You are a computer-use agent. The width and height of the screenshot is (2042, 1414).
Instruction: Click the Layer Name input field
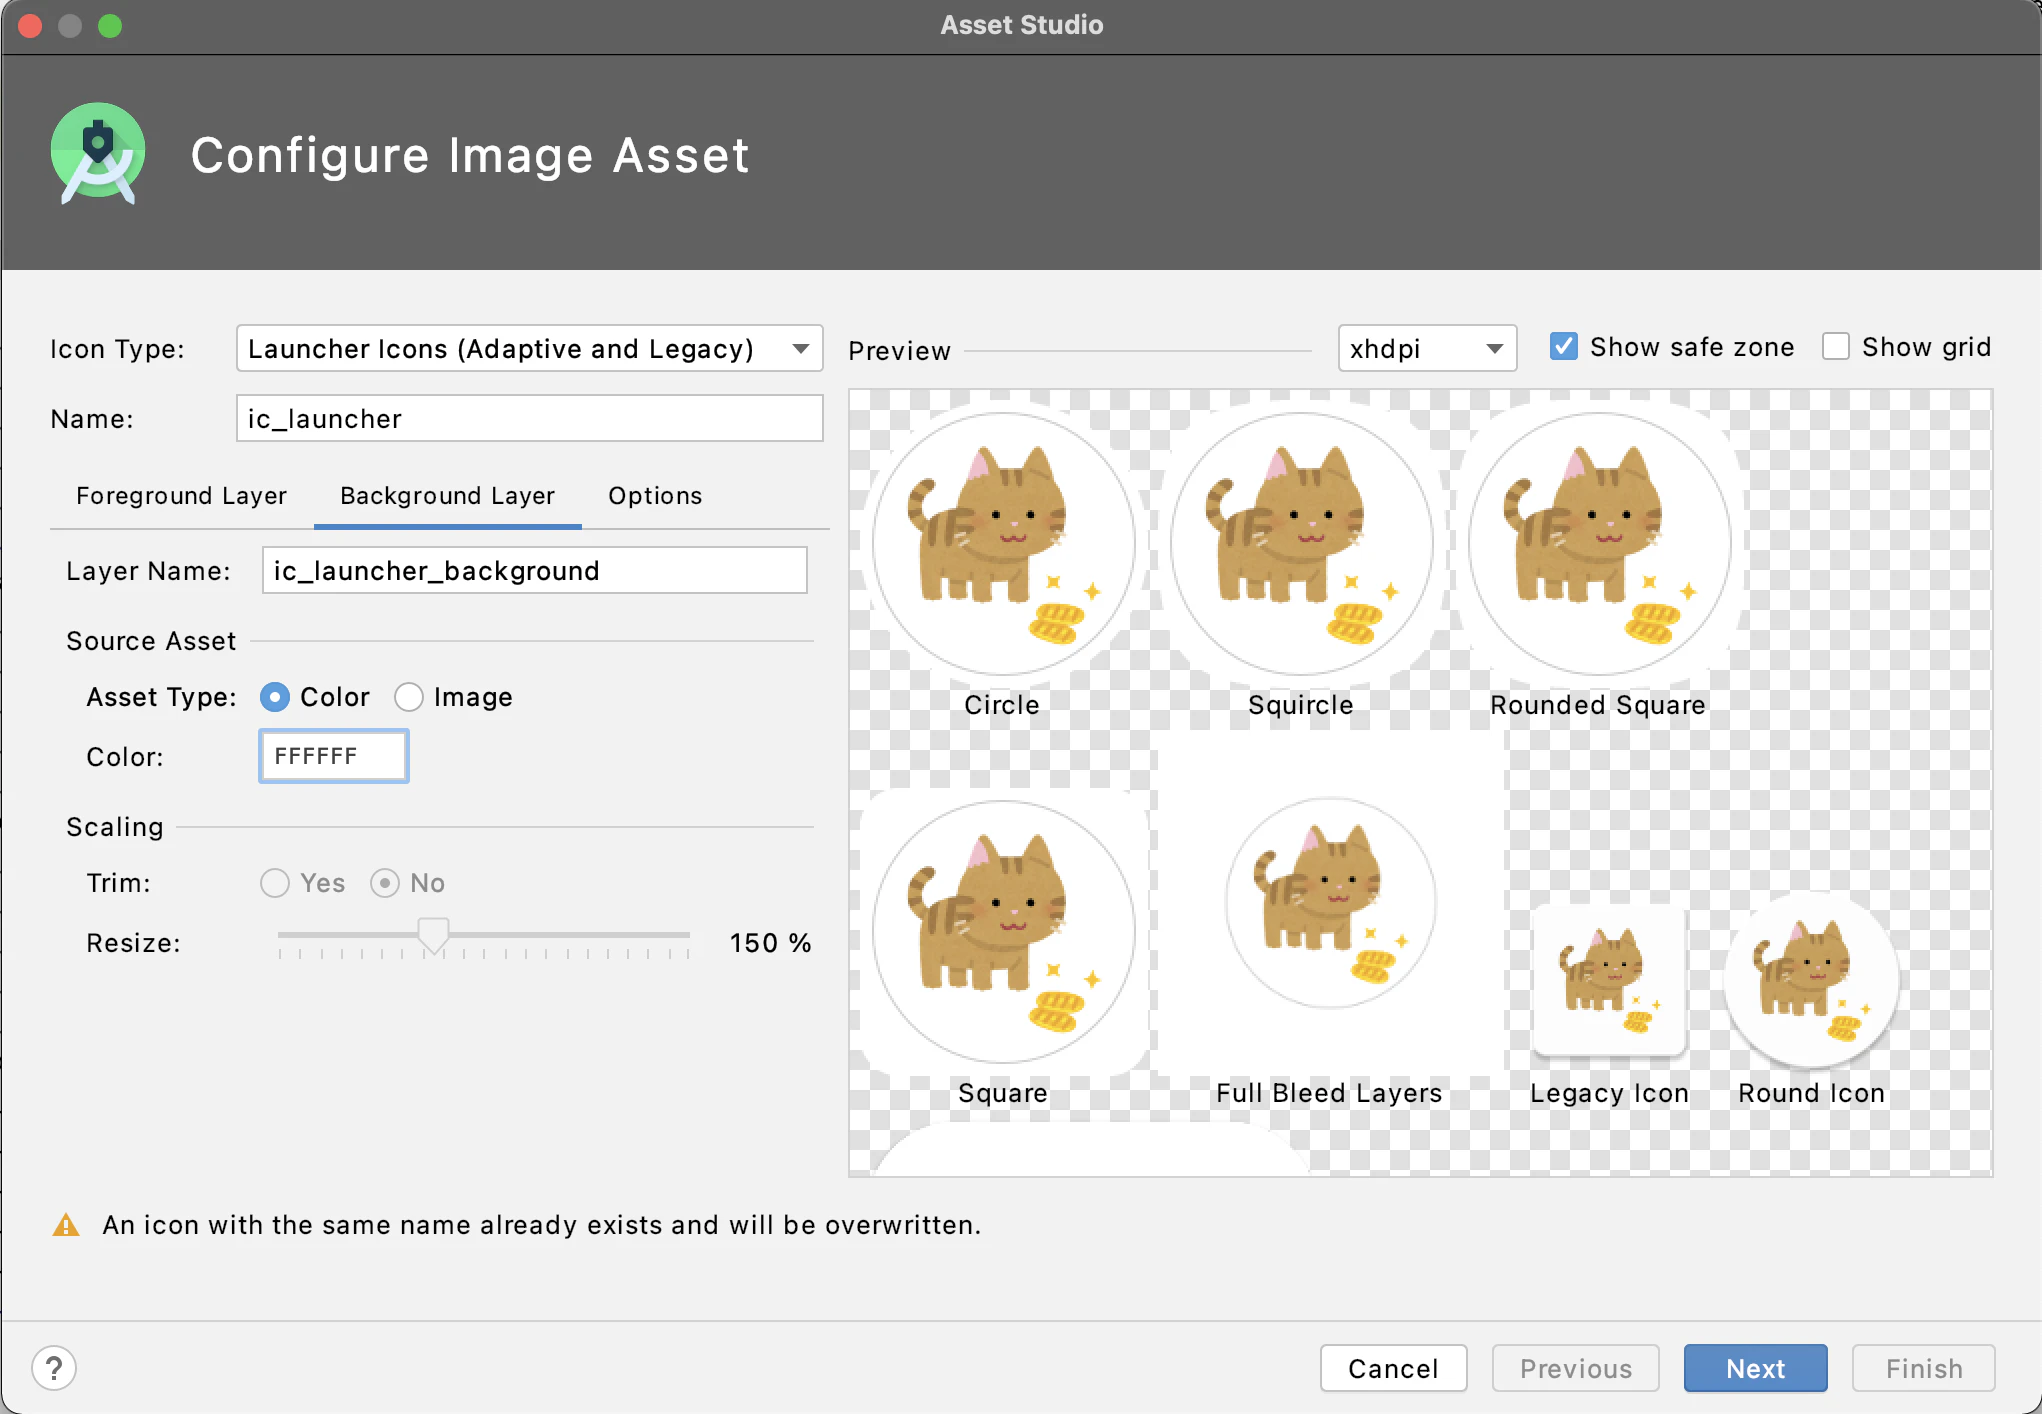click(535, 570)
